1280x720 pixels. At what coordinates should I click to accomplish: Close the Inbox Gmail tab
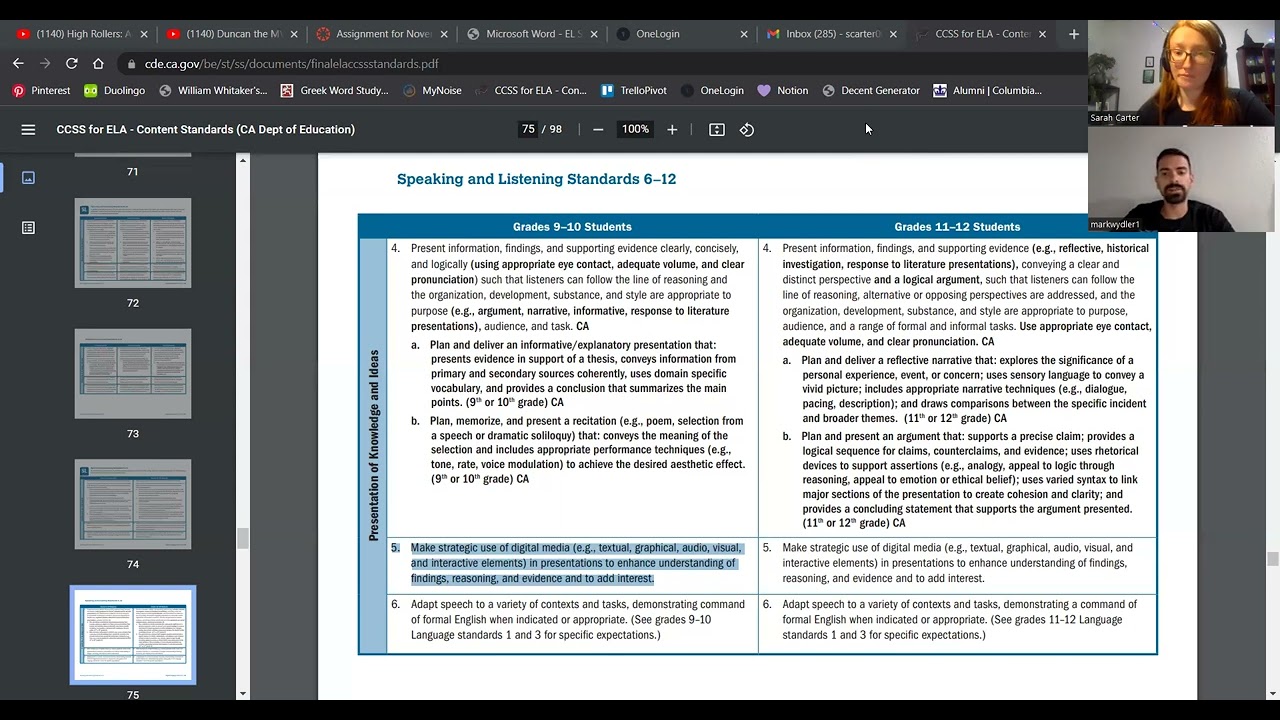coord(893,34)
